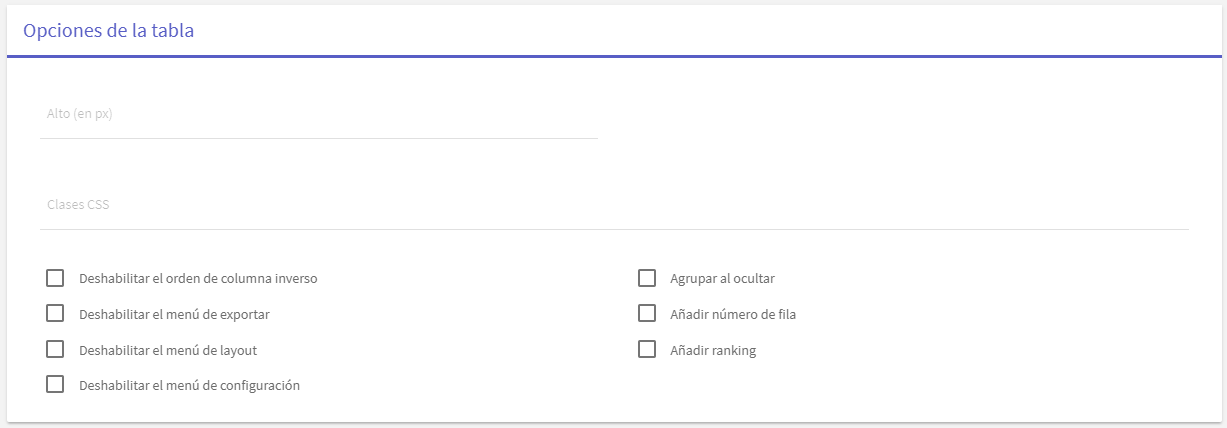Viewport: 1227px width, 428px height.
Task: Click the 'Añadir número de fila' label text
Action: click(733, 315)
